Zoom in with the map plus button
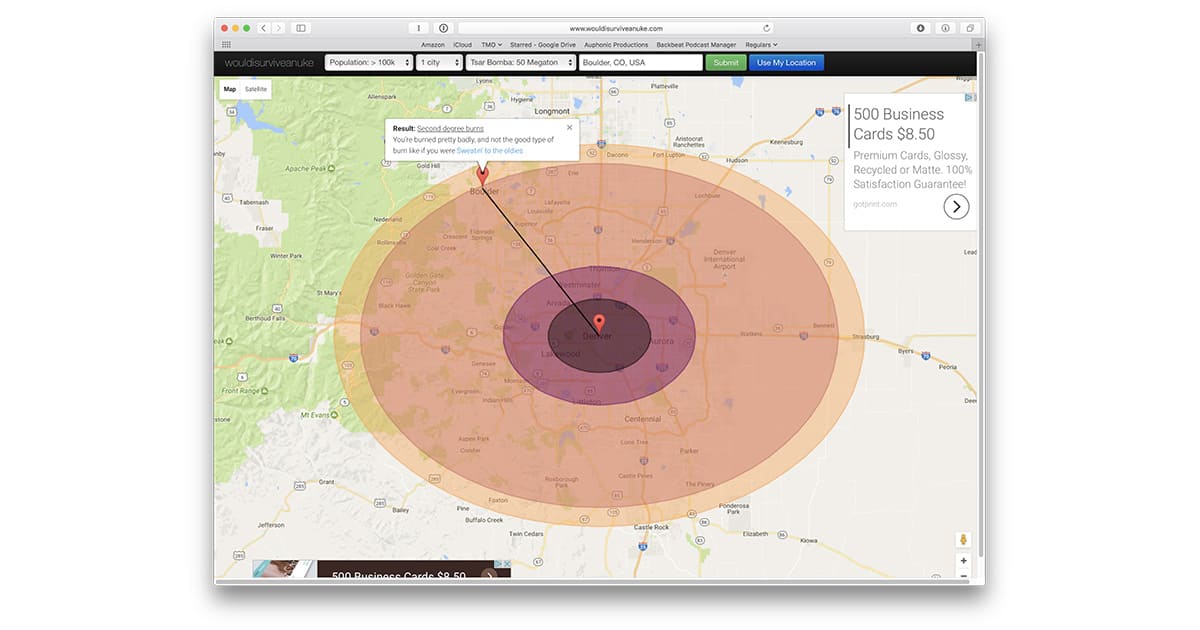Screen dimensions: 1200x630 click(963, 561)
